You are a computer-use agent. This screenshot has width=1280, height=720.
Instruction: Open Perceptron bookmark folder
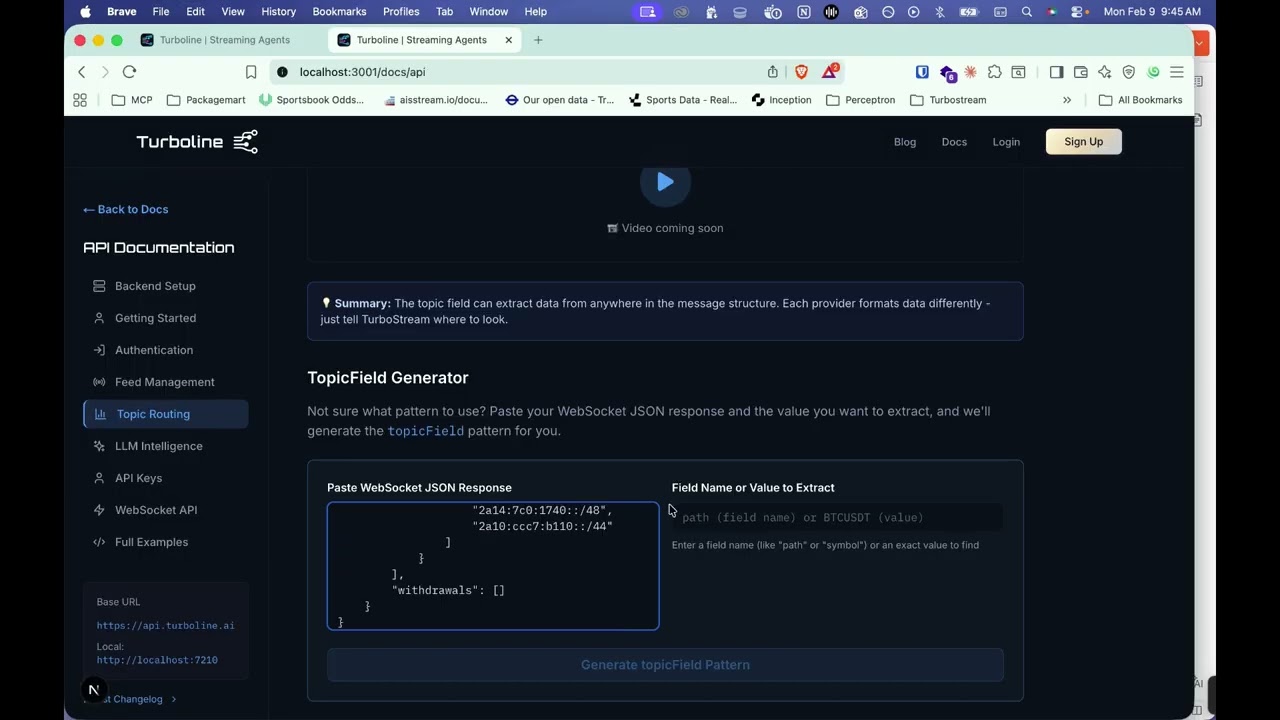860,100
